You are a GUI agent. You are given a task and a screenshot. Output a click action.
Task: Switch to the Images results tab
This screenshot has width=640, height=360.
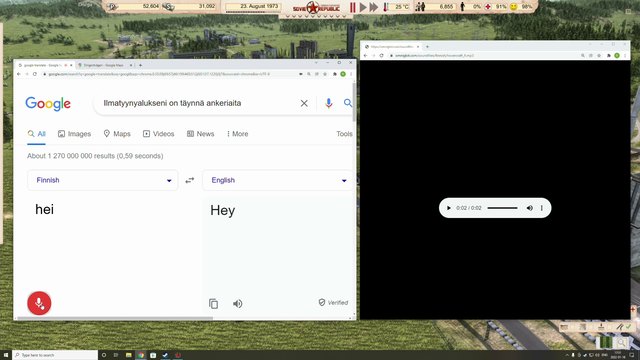coord(74,134)
